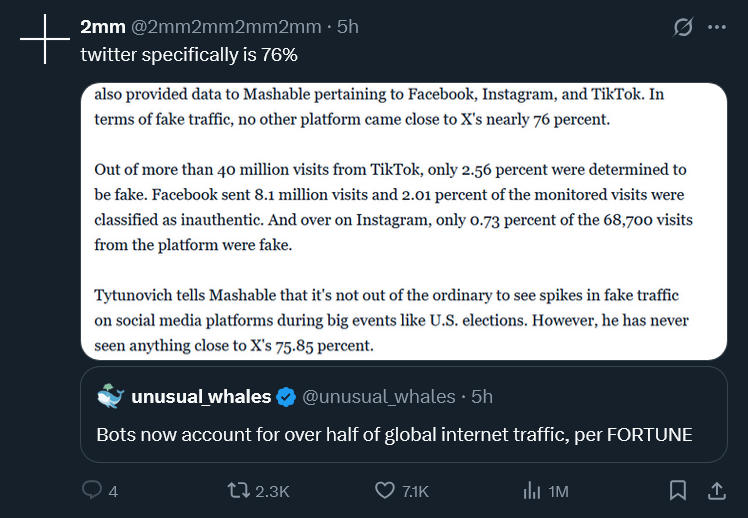This screenshot has width=748, height=518.
Task: Open the unusual_whales display name
Action: click(x=201, y=397)
